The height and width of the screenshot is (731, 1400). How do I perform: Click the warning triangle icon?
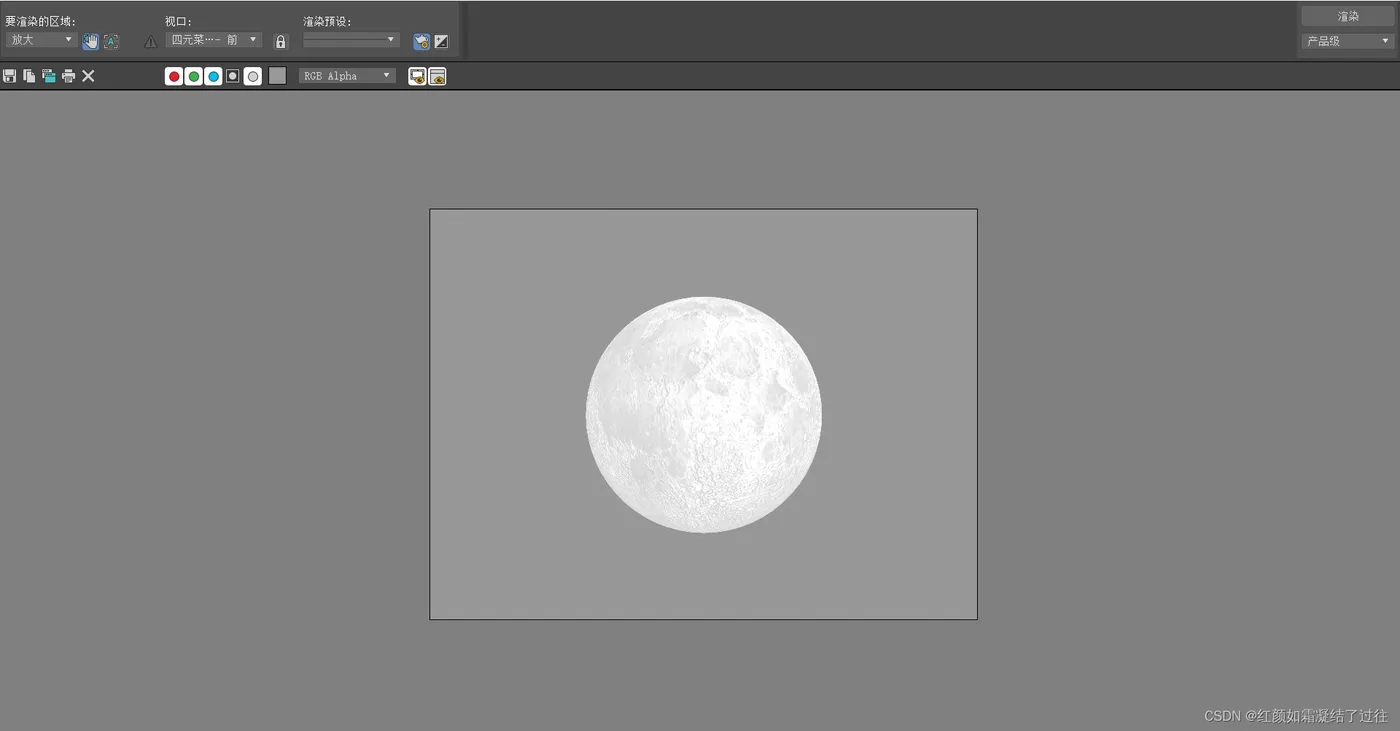coord(150,42)
